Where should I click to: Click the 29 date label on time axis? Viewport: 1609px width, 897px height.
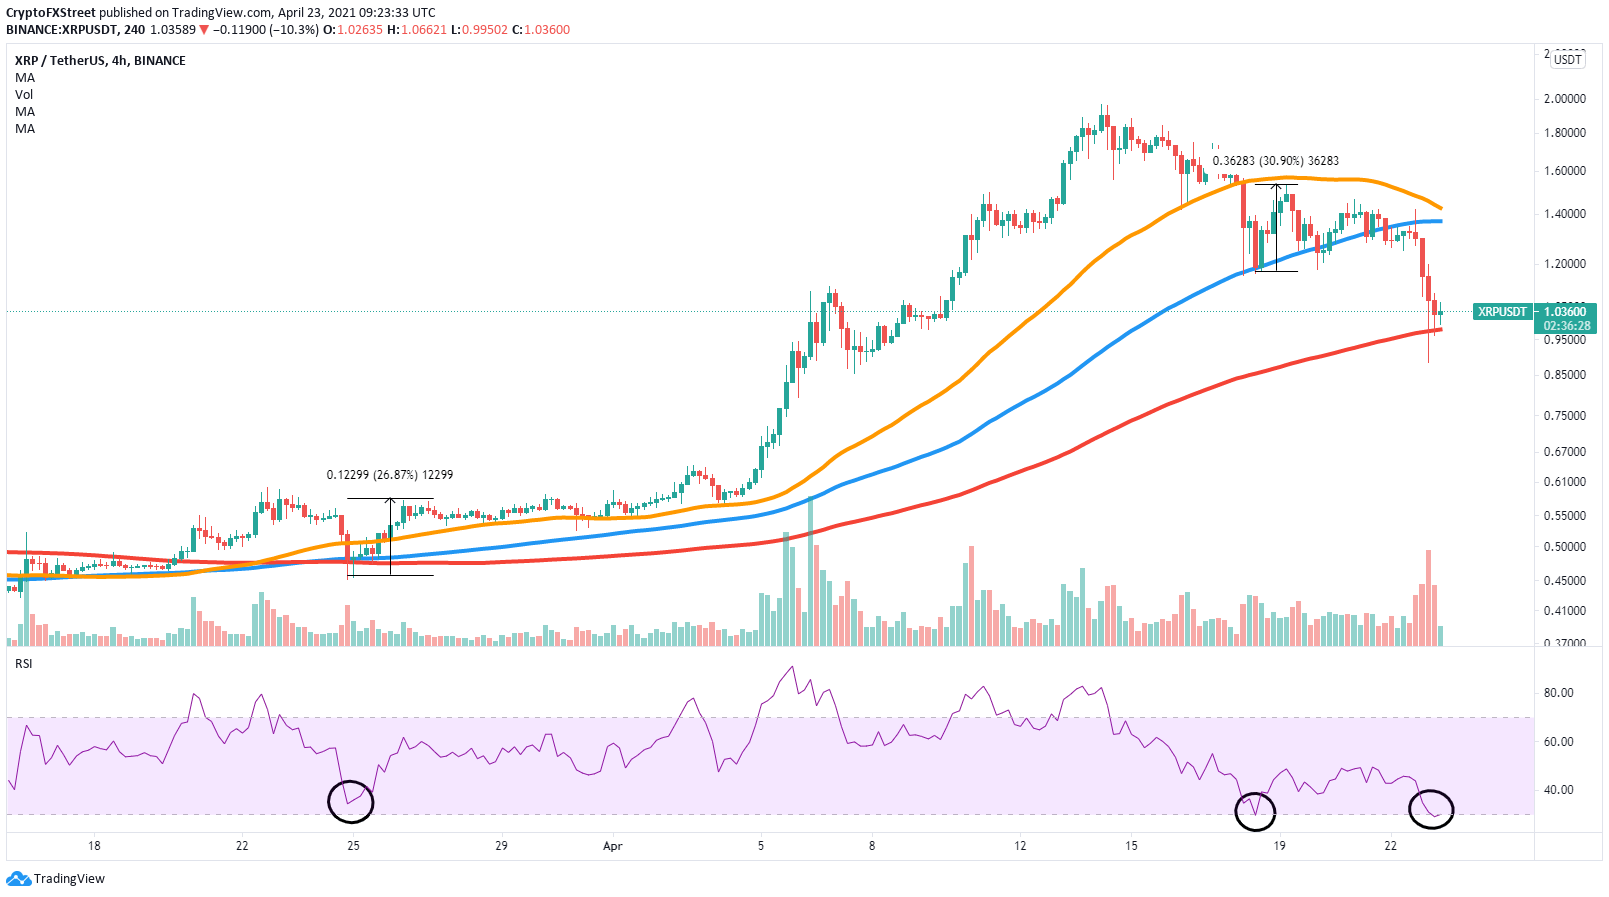coord(502,846)
